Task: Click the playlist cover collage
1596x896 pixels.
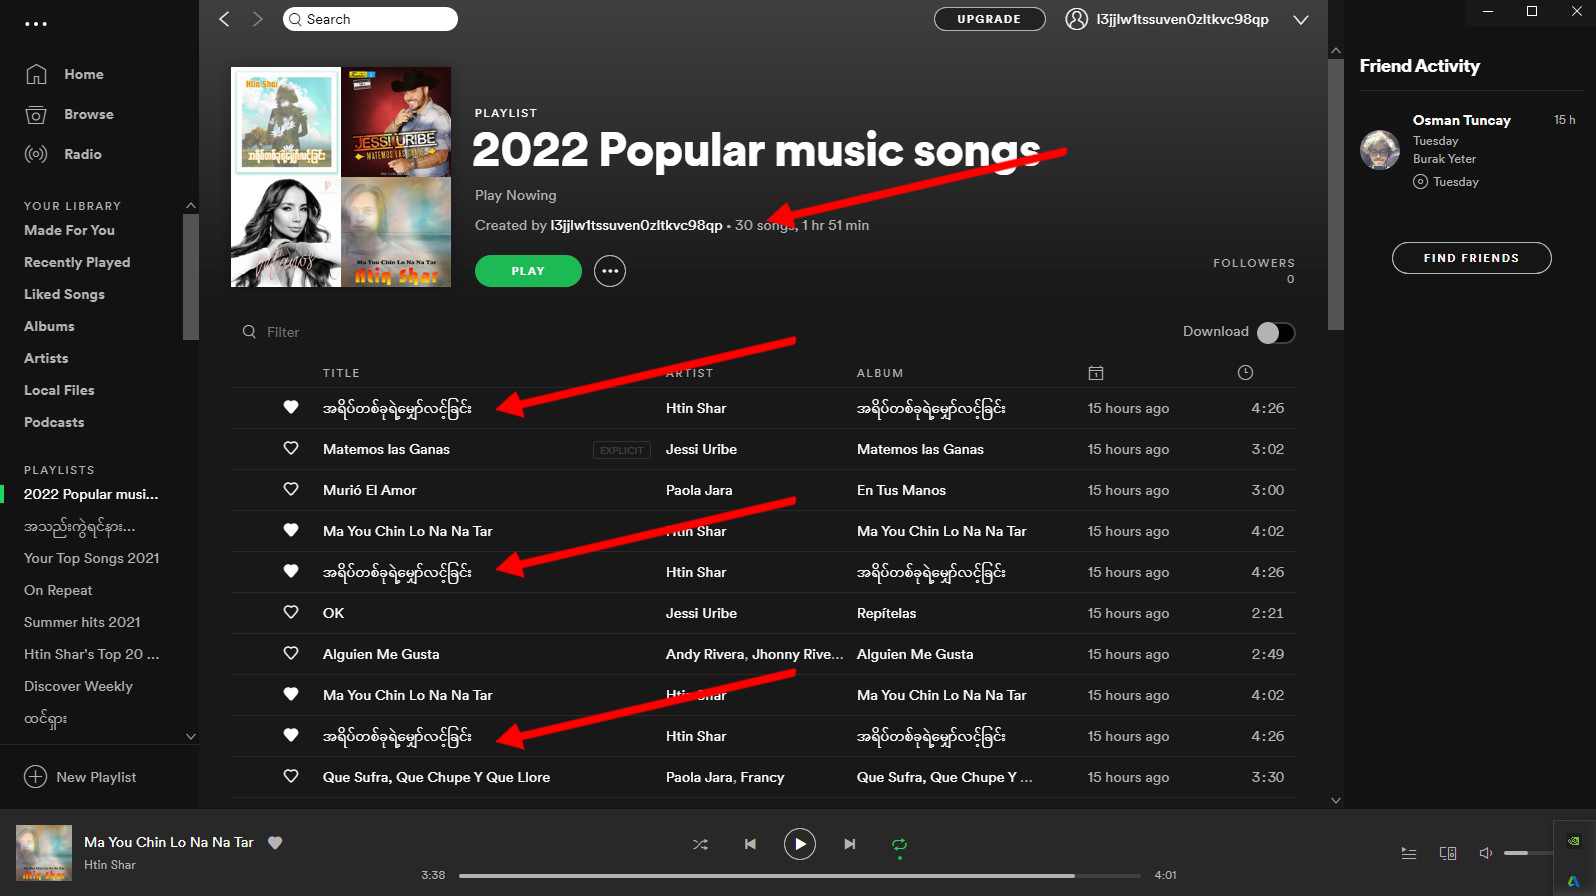Action: 341,177
